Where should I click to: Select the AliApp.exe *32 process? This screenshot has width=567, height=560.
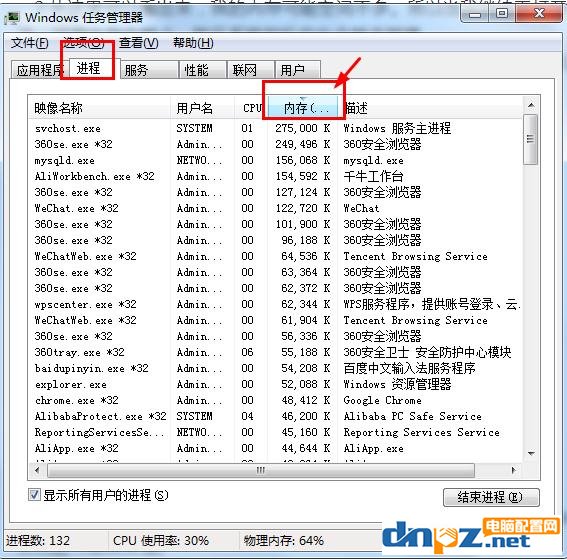coord(77,448)
